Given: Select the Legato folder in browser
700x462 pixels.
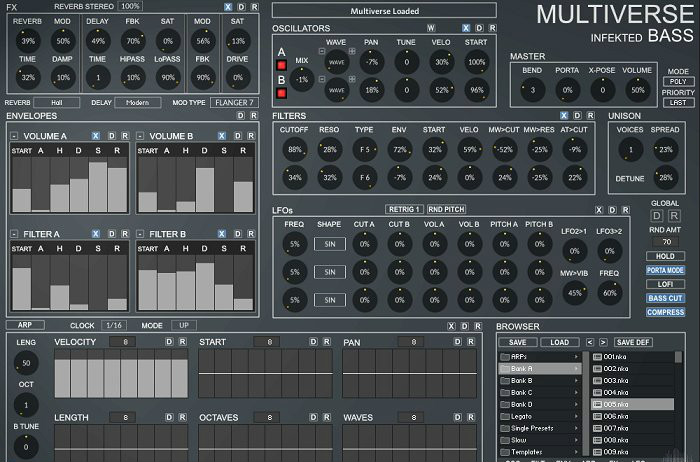Looking at the screenshot, I should (x=540, y=416).
